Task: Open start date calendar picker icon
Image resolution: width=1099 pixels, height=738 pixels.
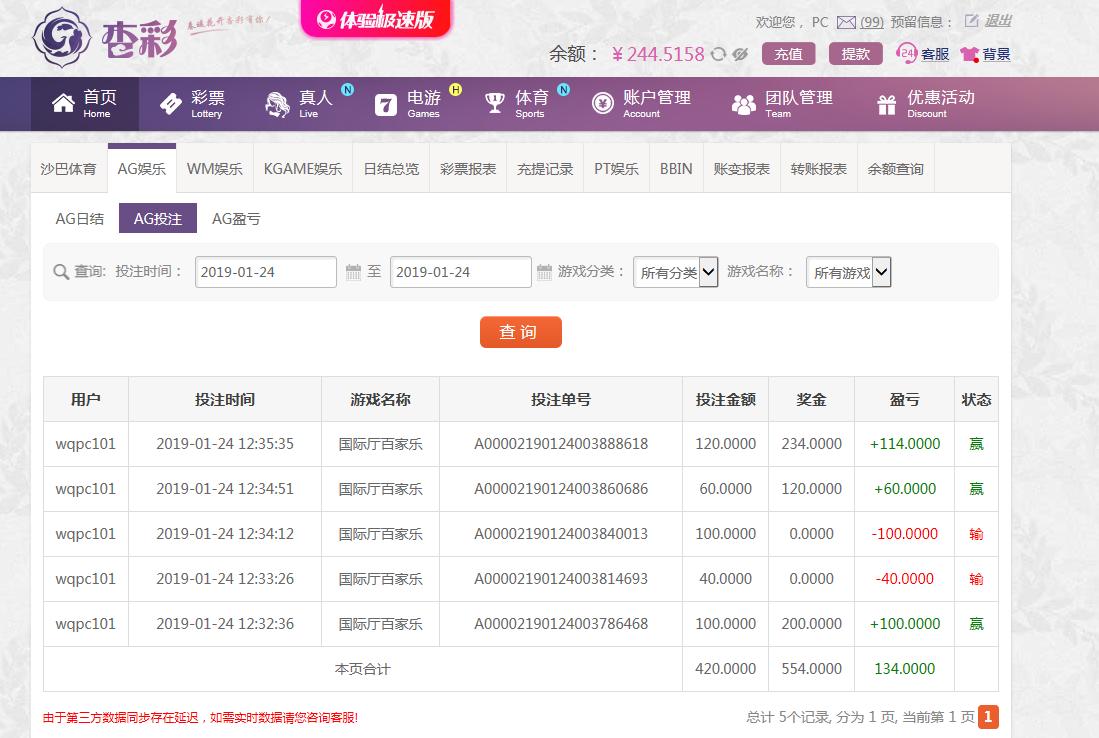Action: [x=353, y=272]
